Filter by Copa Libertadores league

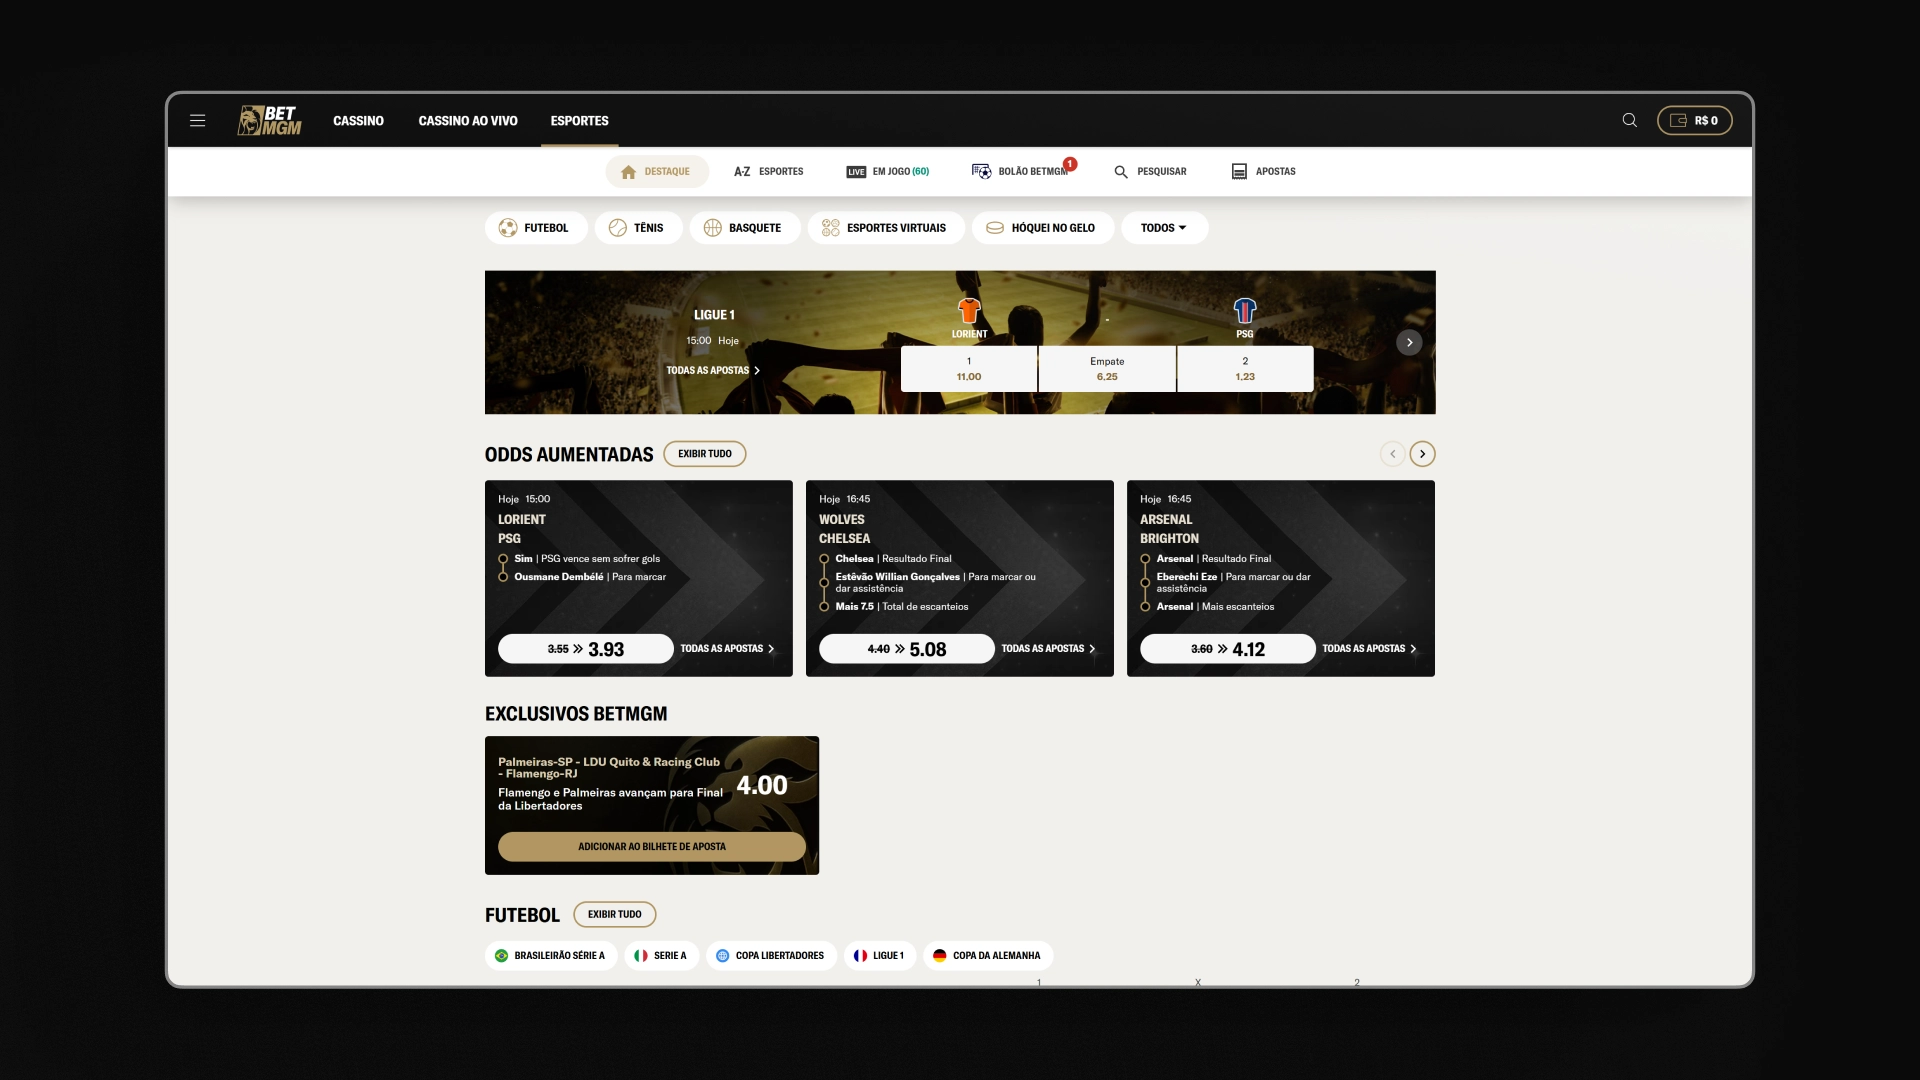770,956
